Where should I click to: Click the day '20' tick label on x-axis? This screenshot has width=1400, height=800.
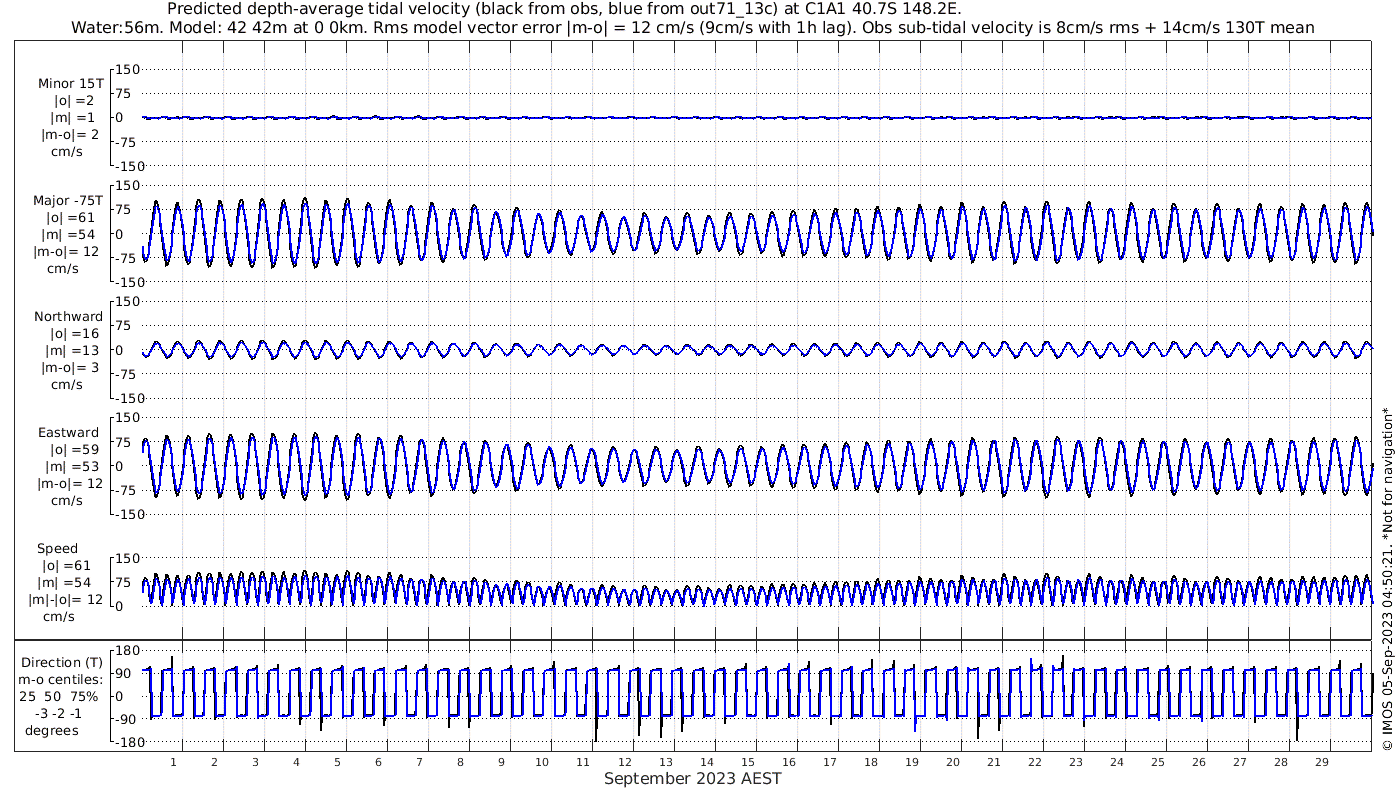(952, 762)
